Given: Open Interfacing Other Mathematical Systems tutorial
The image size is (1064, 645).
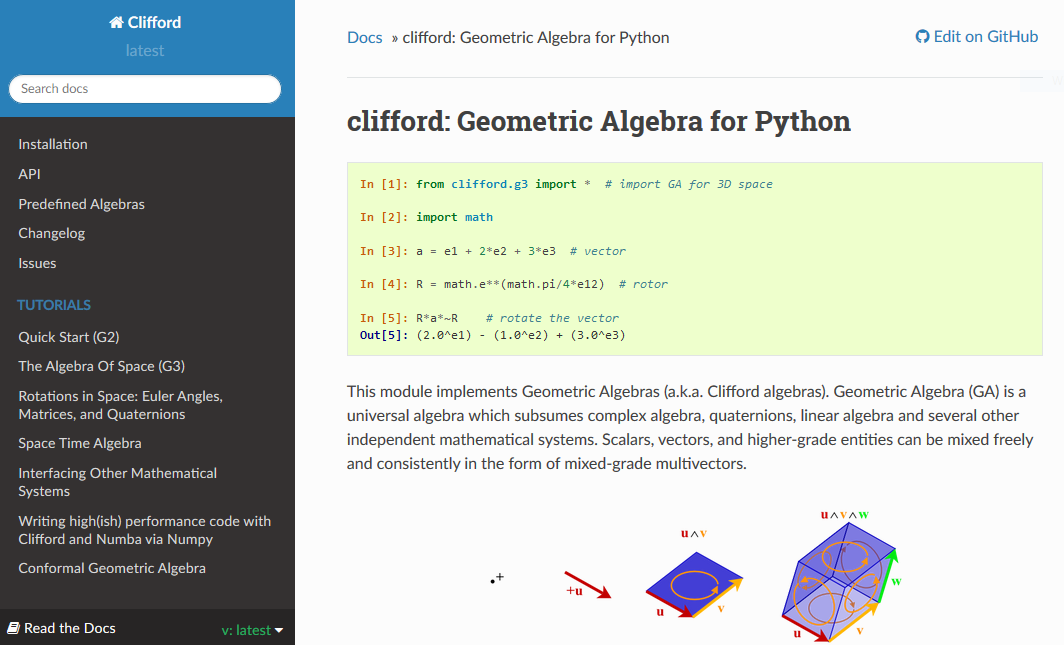Looking at the screenshot, I should coord(117,482).
